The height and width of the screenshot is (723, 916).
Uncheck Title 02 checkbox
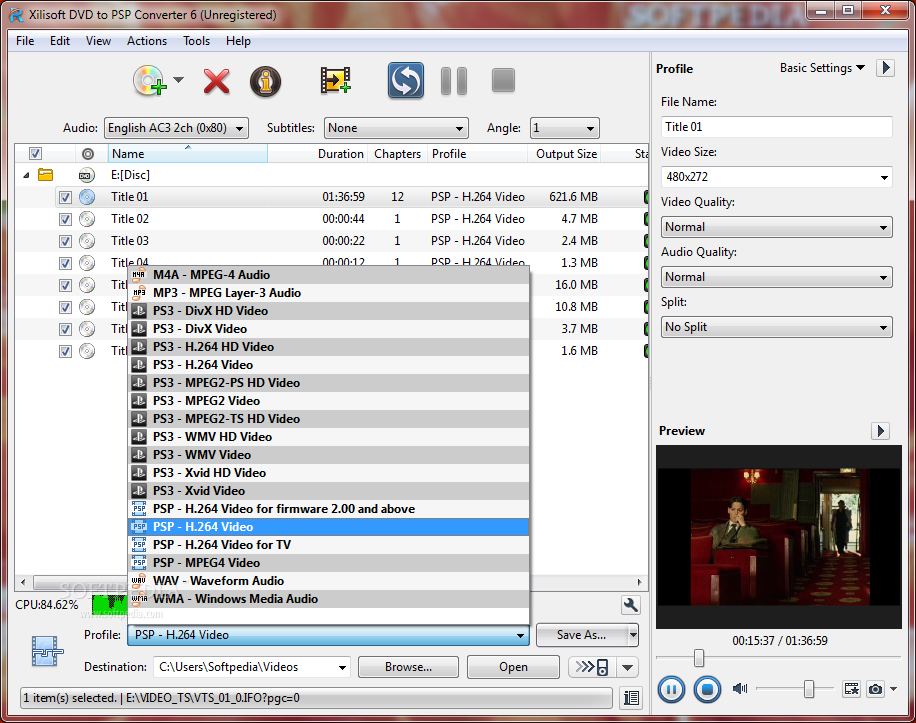click(65, 220)
